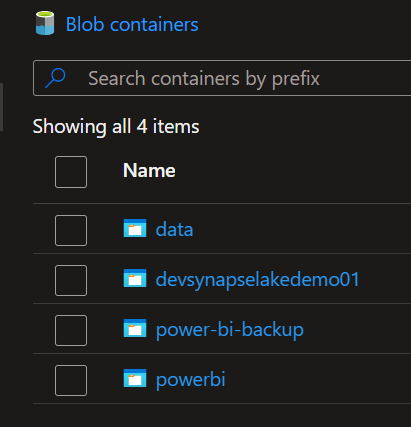Open the powerbi container

[191, 380]
